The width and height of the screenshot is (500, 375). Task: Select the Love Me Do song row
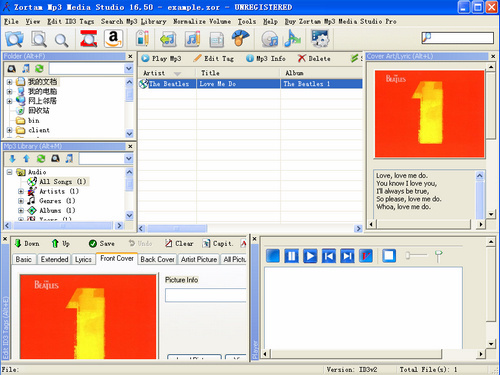pos(250,84)
